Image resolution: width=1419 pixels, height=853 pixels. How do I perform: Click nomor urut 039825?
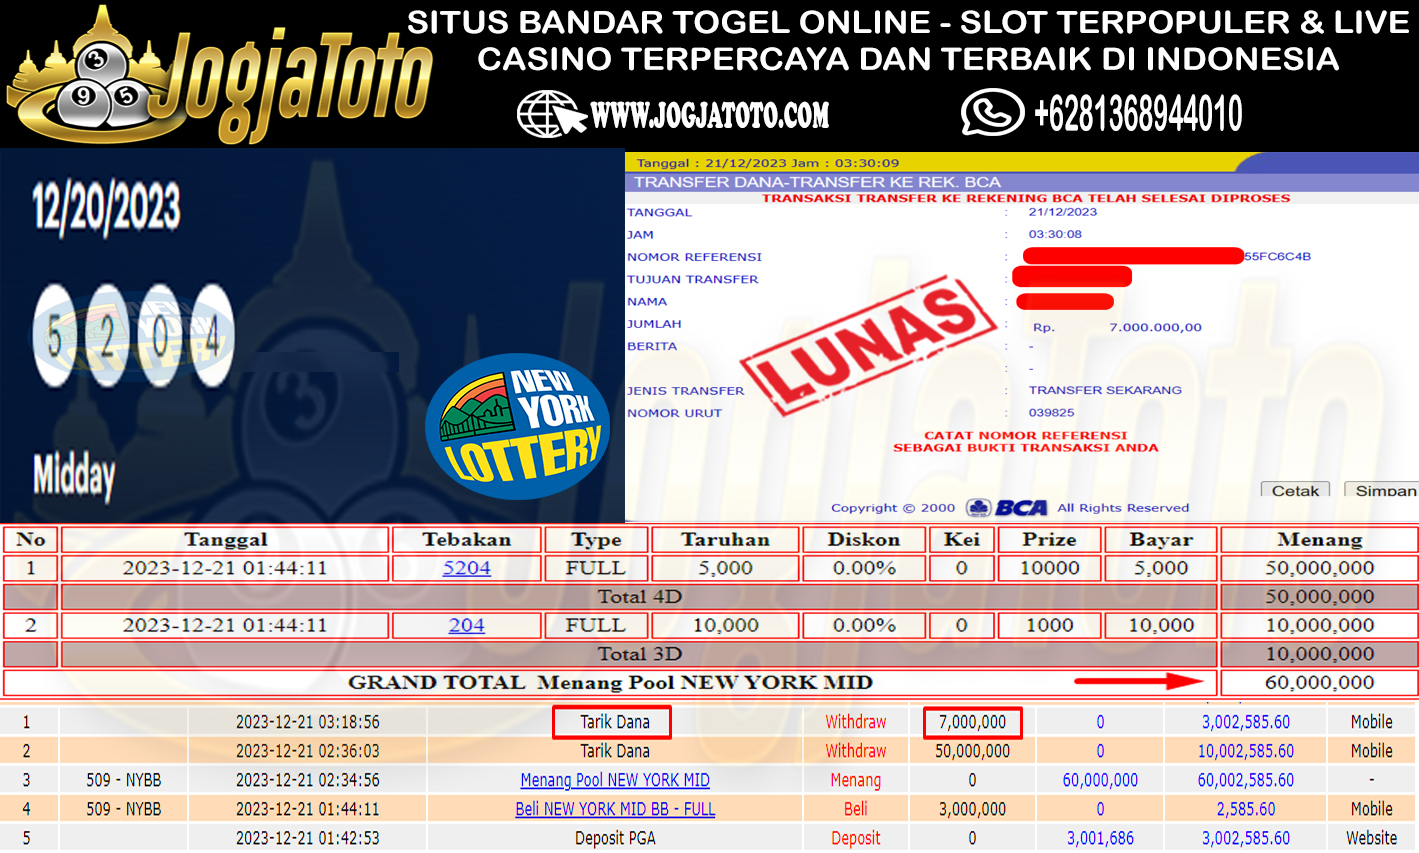point(1051,412)
